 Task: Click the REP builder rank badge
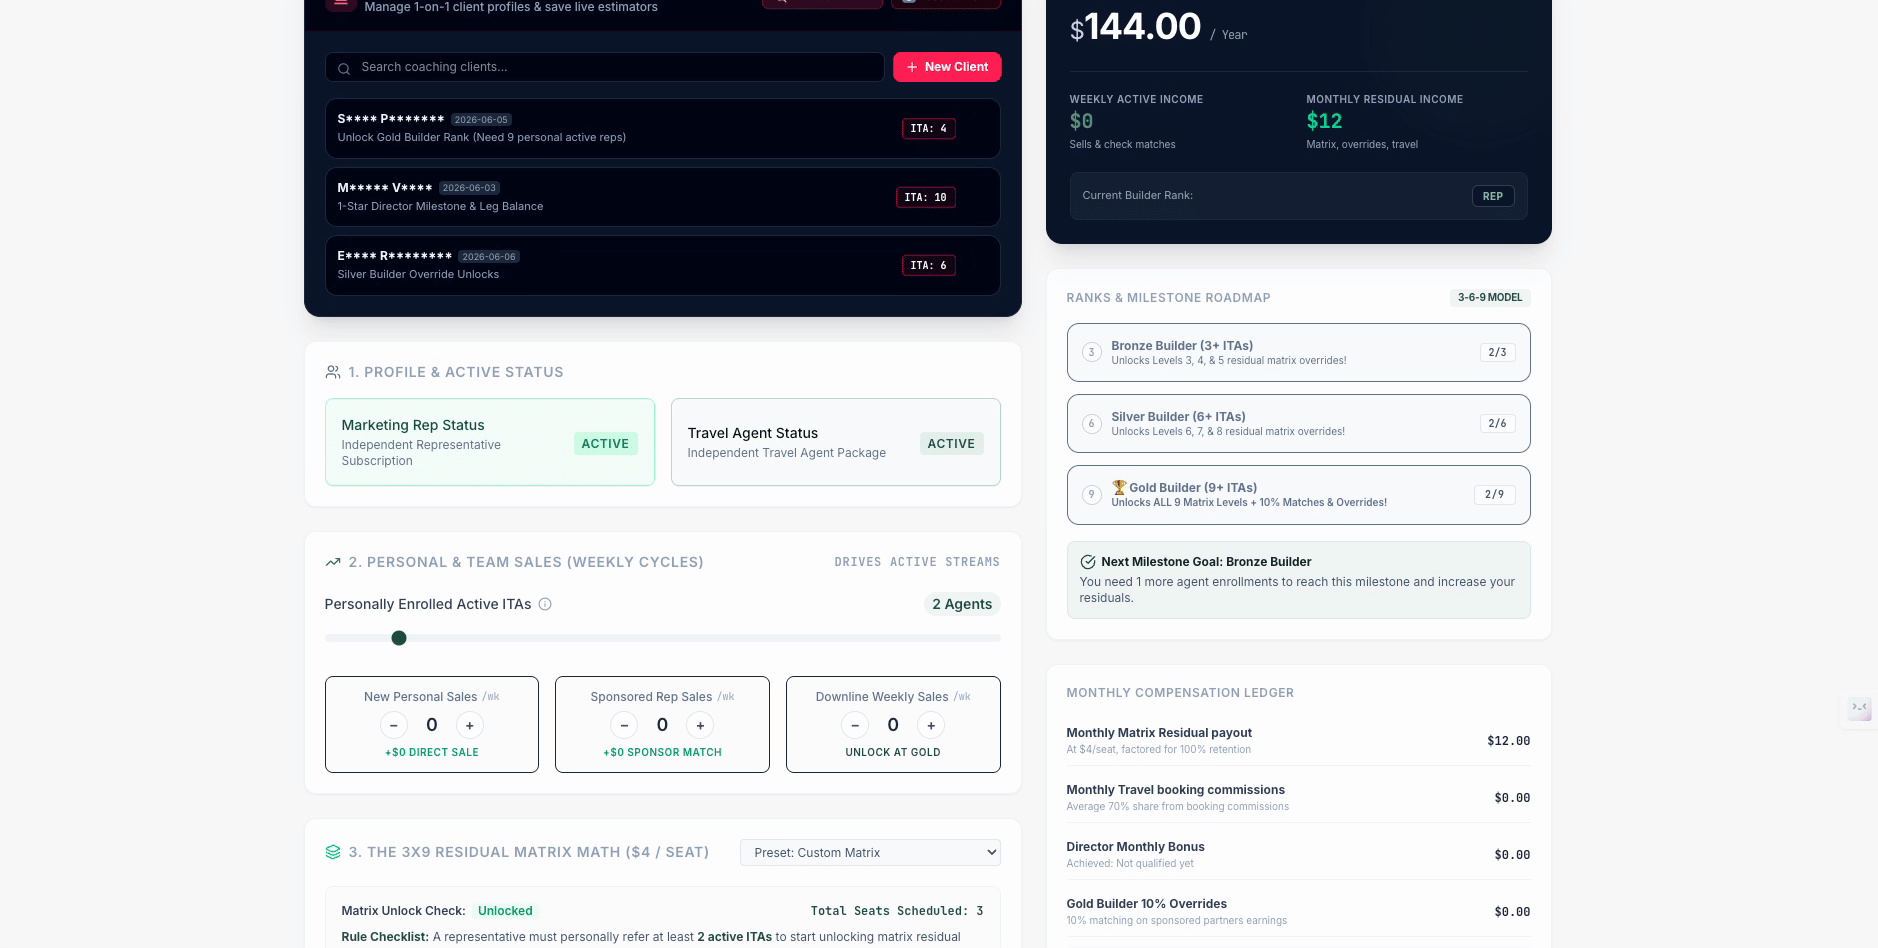1493,196
